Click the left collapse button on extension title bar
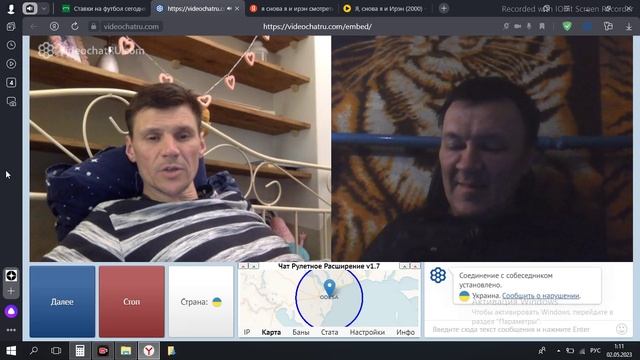This screenshot has width=640, height=360. tap(243, 266)
